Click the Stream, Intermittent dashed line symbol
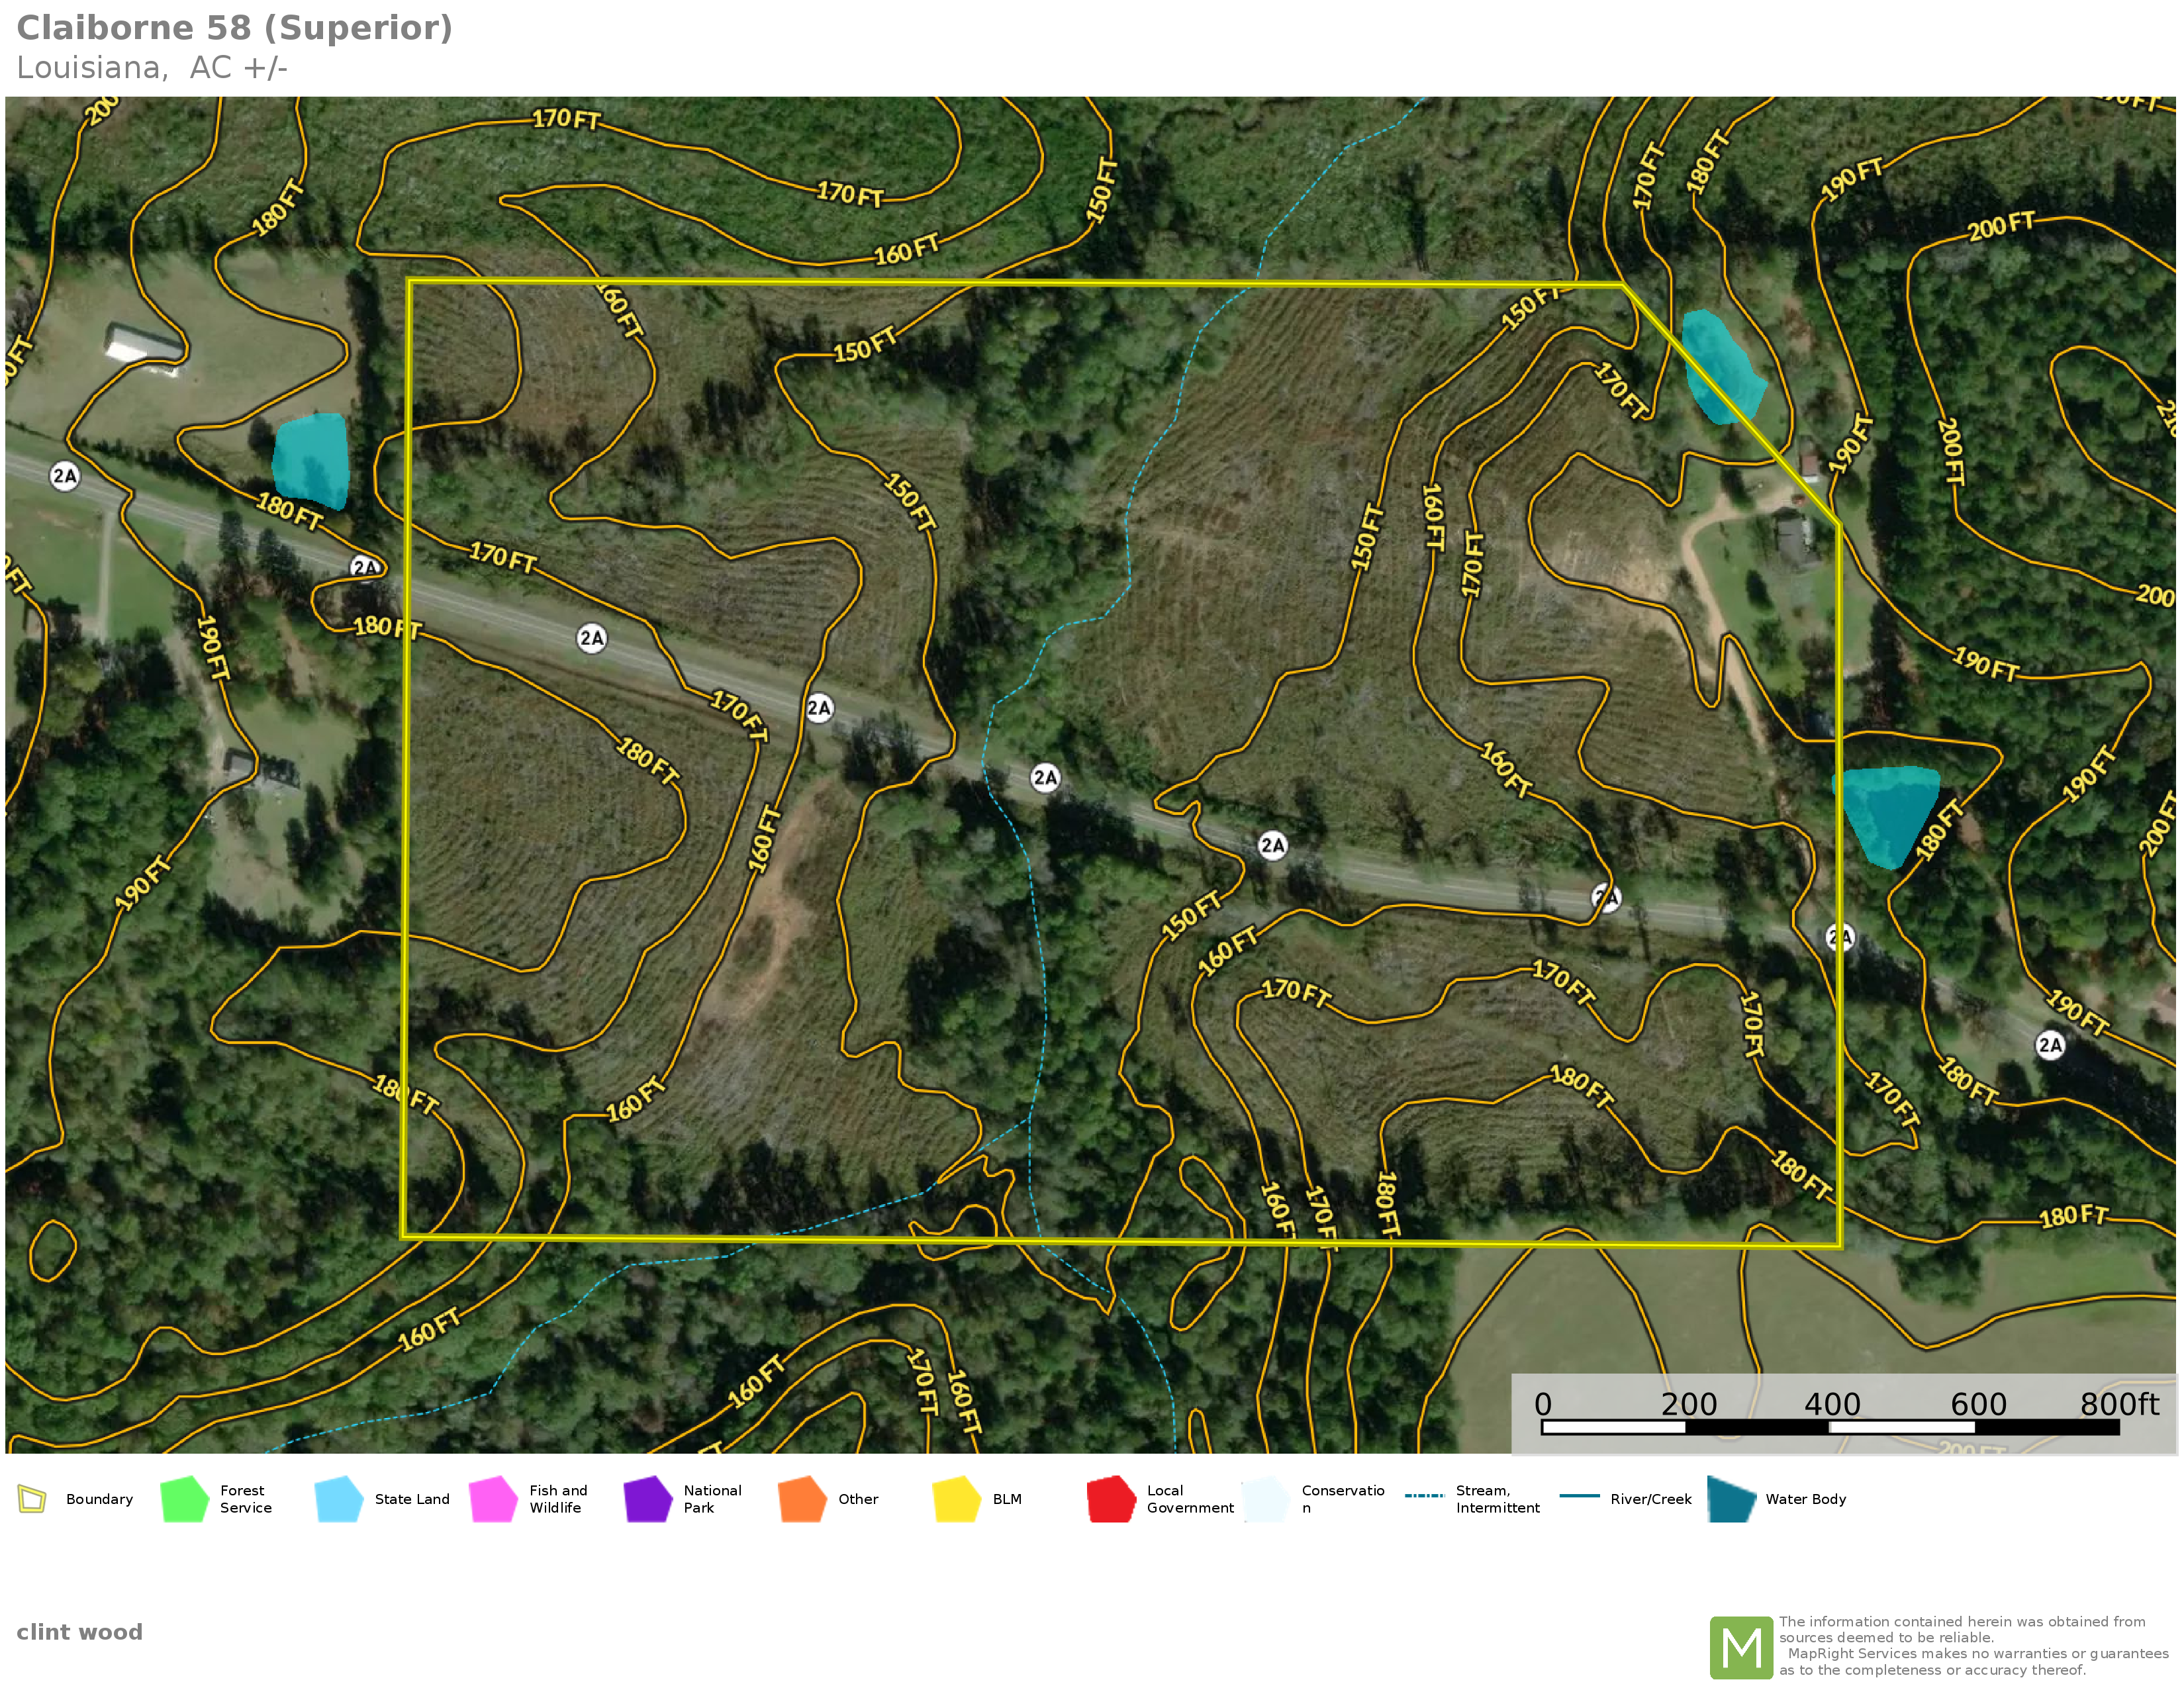 1424,1496
